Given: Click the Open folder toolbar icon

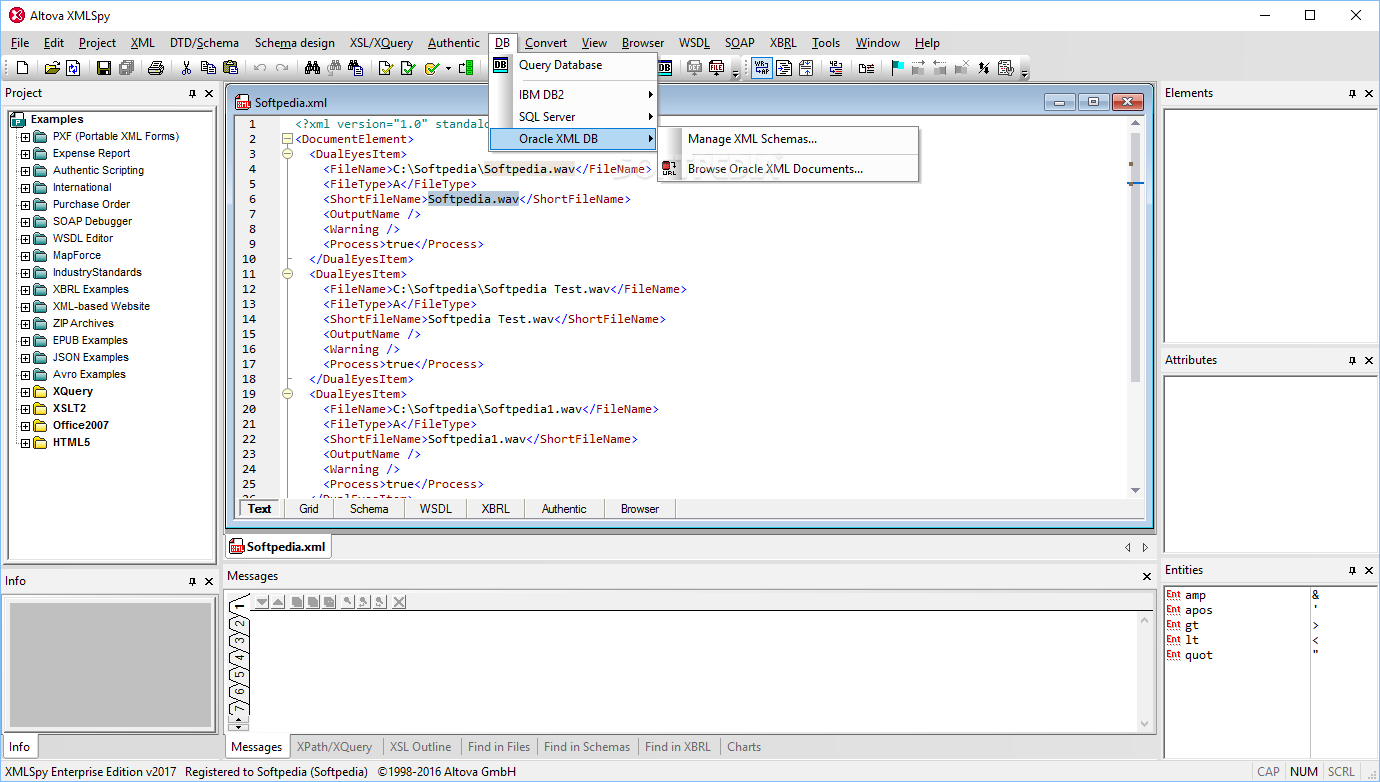Looking at the screenshot, I should [52, 68].
